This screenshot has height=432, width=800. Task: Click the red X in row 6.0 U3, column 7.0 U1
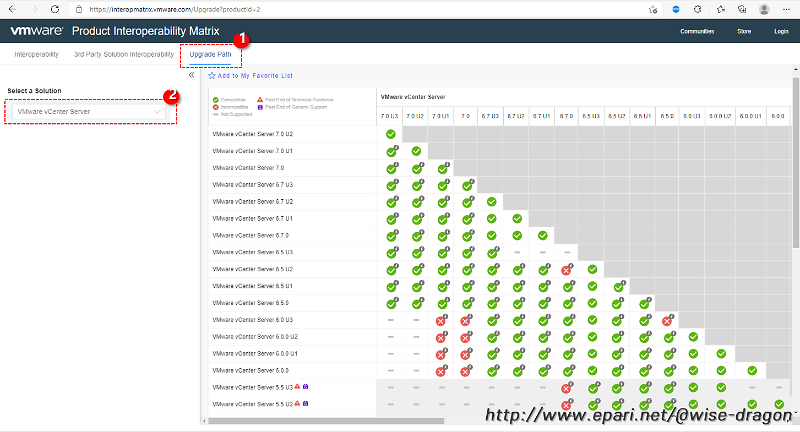click(x=441, y=320)
